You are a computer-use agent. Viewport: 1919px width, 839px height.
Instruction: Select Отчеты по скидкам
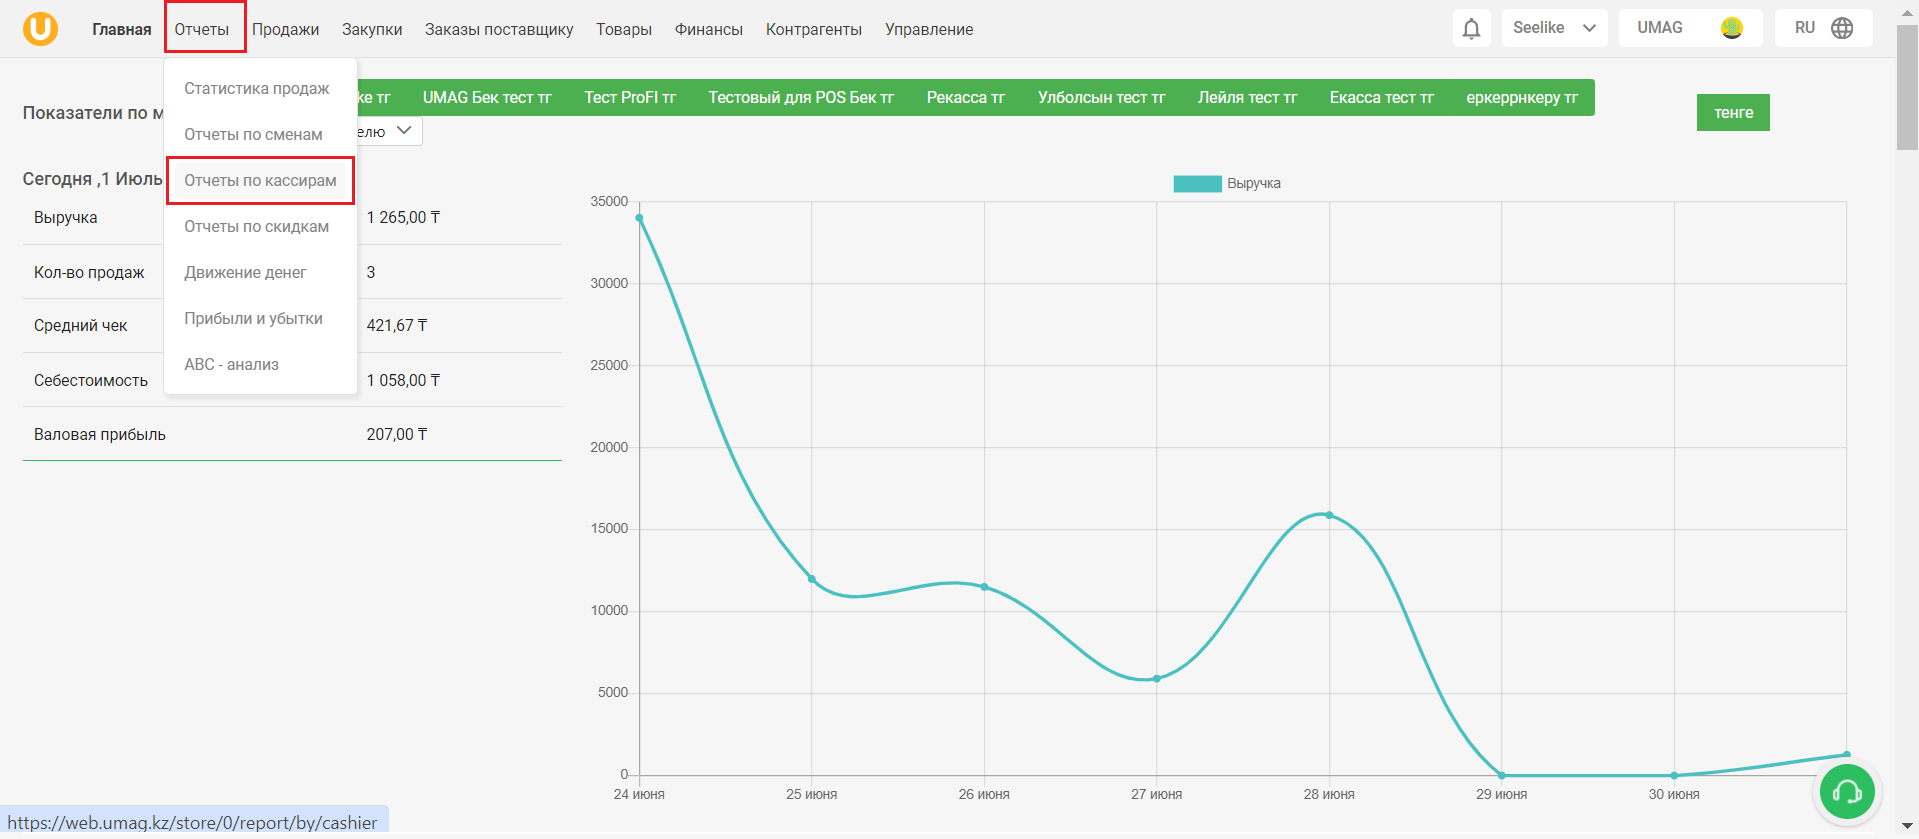257,226
